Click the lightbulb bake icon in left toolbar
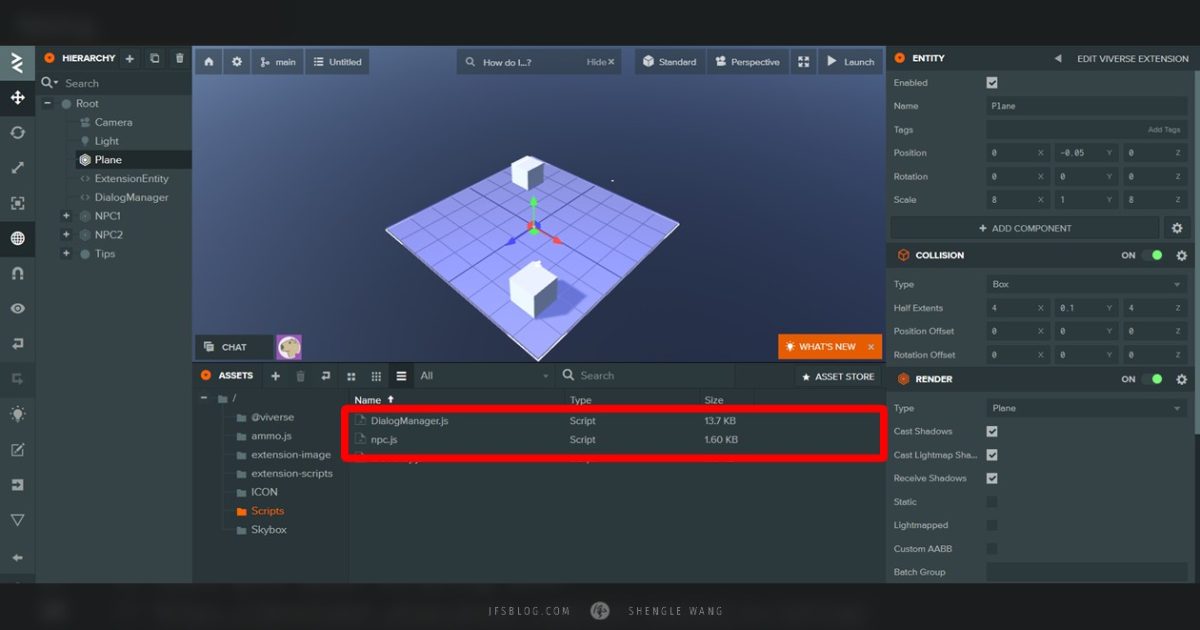Viewport: 1200px width, 630px height. [x=17, y=414]
